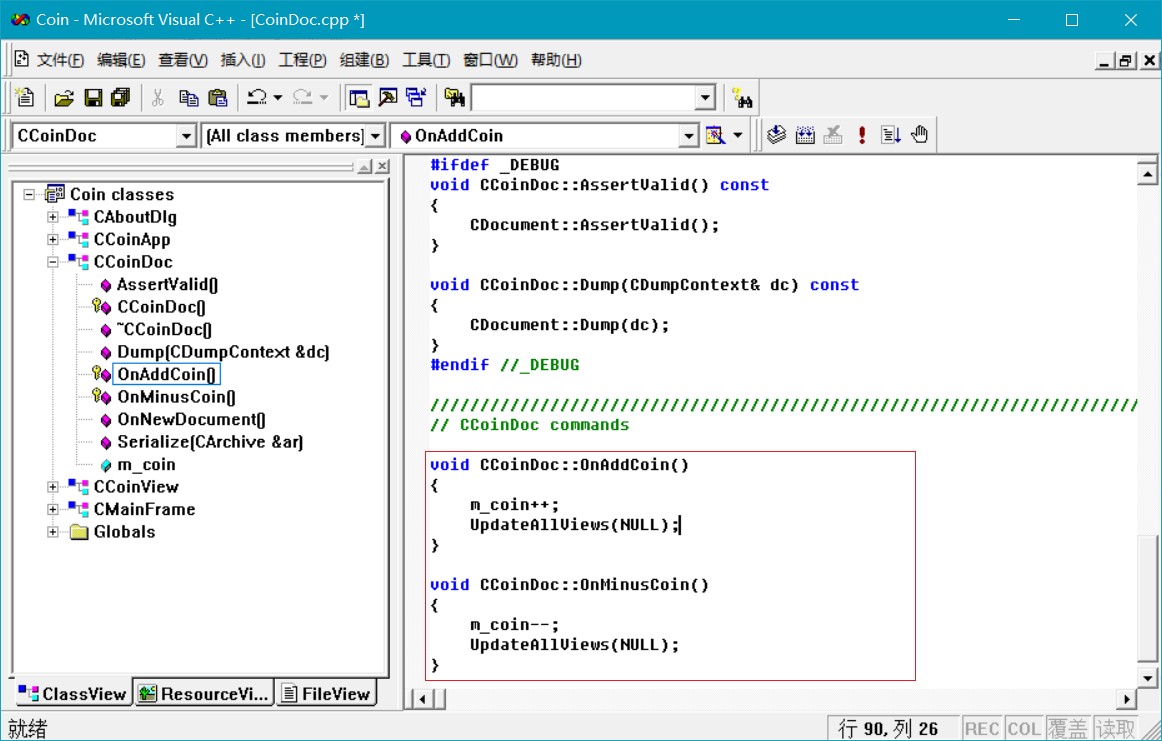Screen dimensions: 1162x741
Task: Click the Undo arrow icon
Action: click(x=256, y=97)
